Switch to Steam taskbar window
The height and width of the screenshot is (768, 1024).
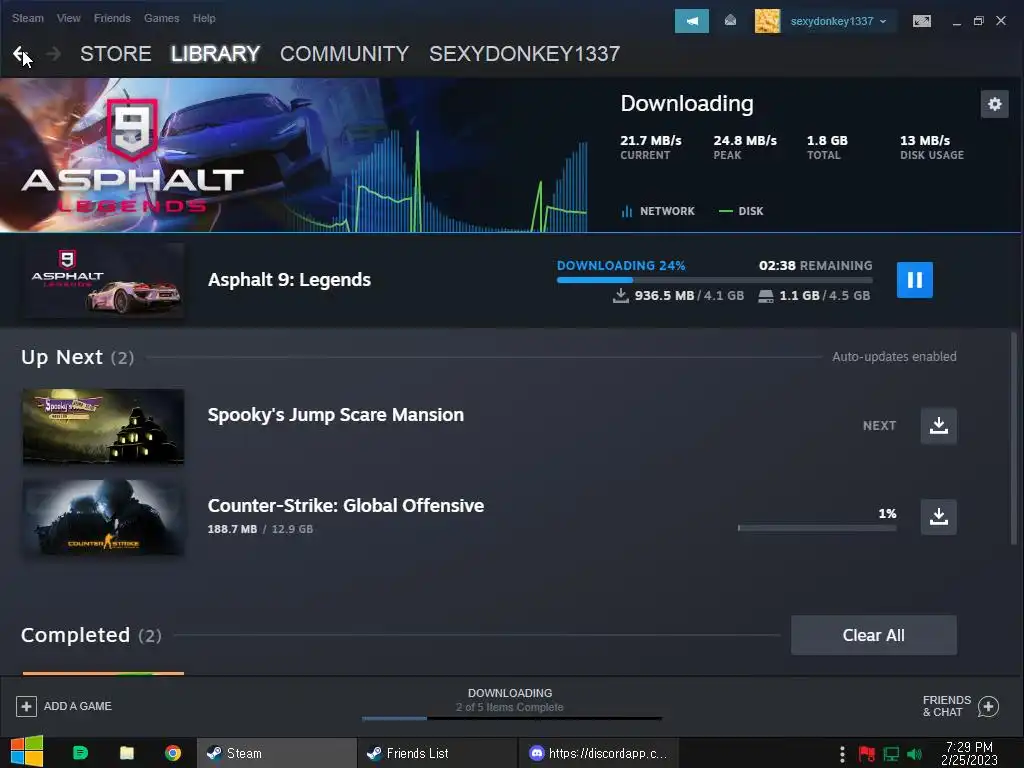point(277,753)
